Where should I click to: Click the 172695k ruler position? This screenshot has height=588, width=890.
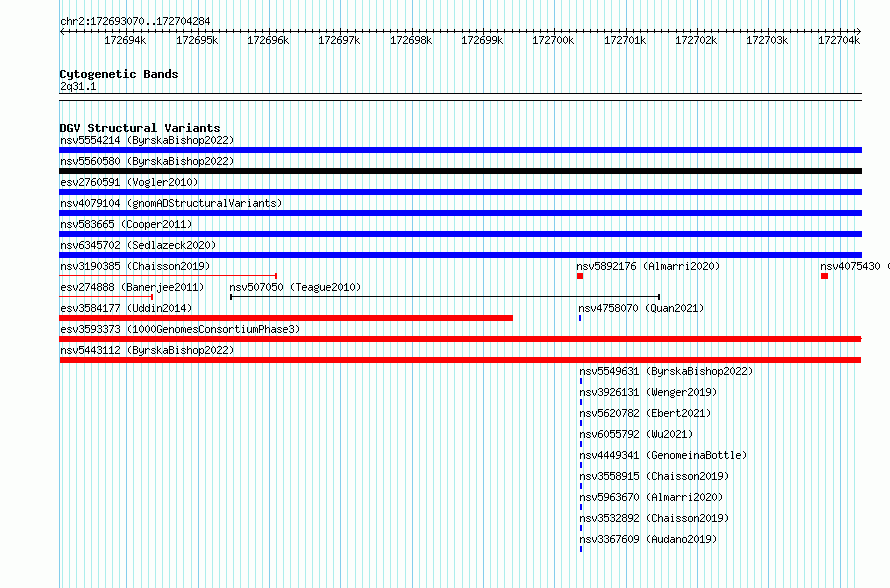(x=197, y=40)
